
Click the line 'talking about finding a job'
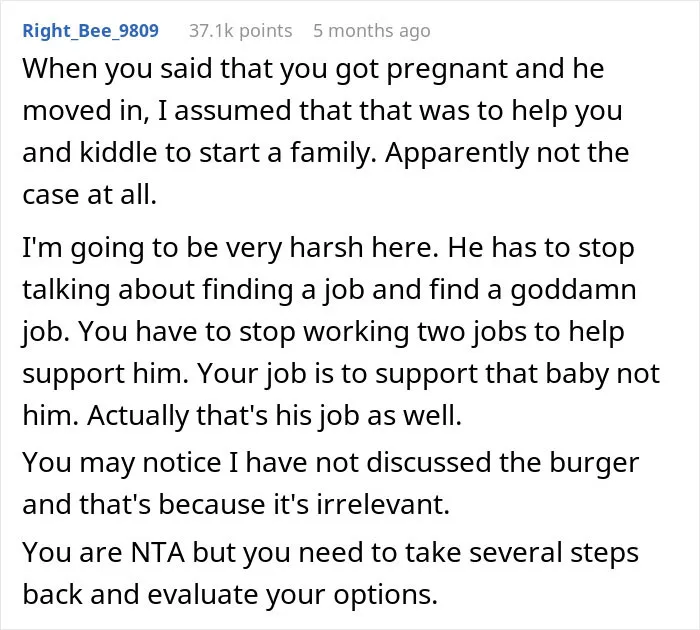329,289
